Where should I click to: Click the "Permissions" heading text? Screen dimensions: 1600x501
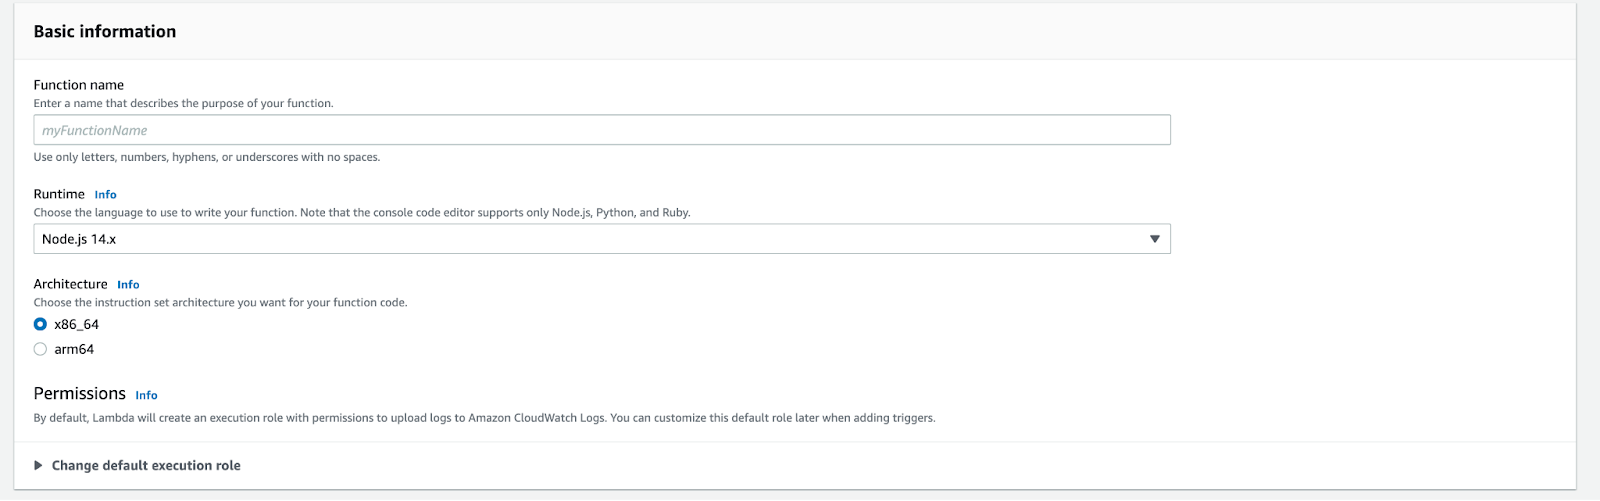pos(80,393)
